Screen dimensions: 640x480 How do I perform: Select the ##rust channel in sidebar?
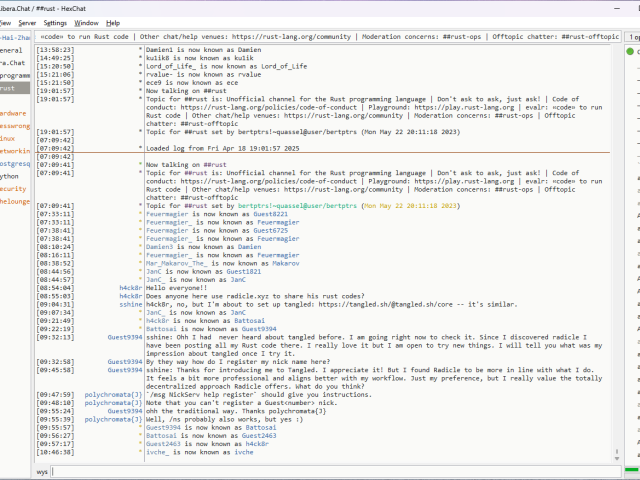(x=10, y=88)
